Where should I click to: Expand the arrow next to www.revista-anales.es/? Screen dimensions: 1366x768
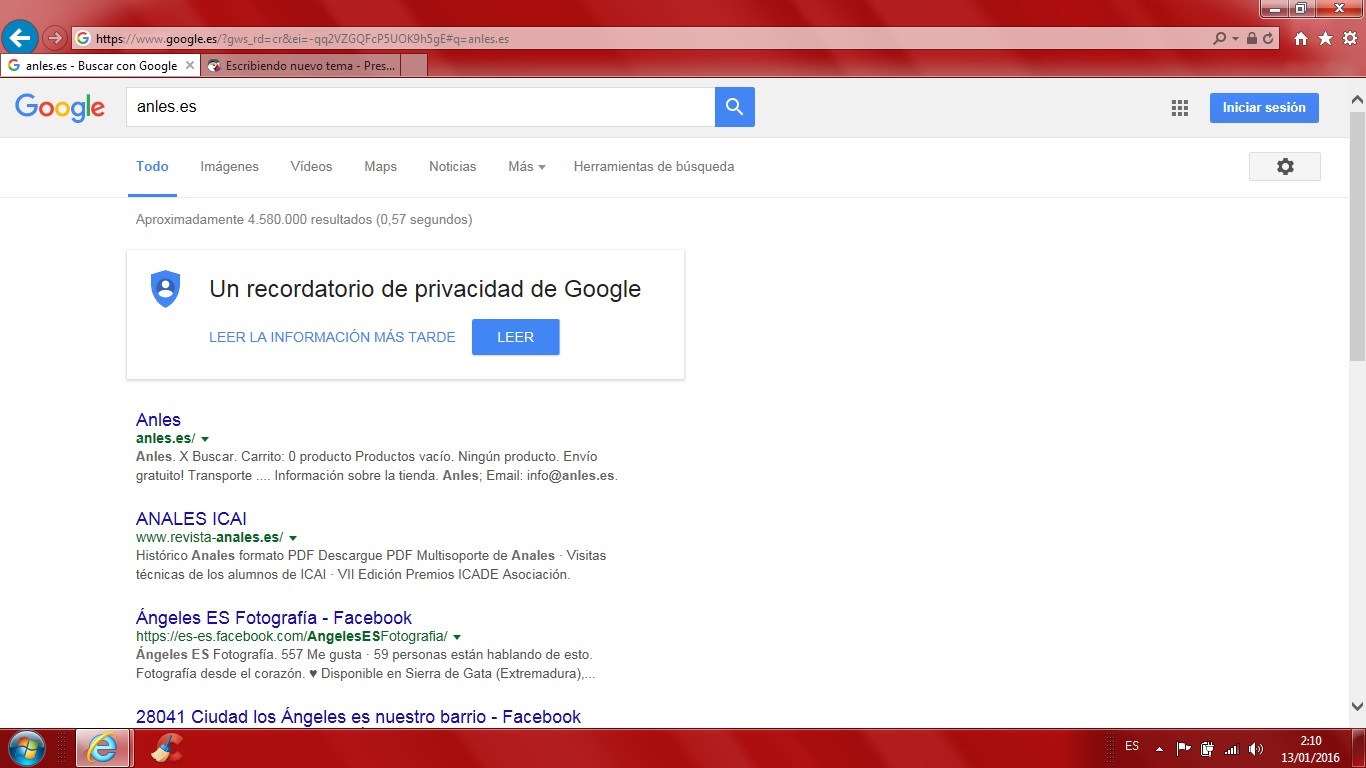[293, 538]
